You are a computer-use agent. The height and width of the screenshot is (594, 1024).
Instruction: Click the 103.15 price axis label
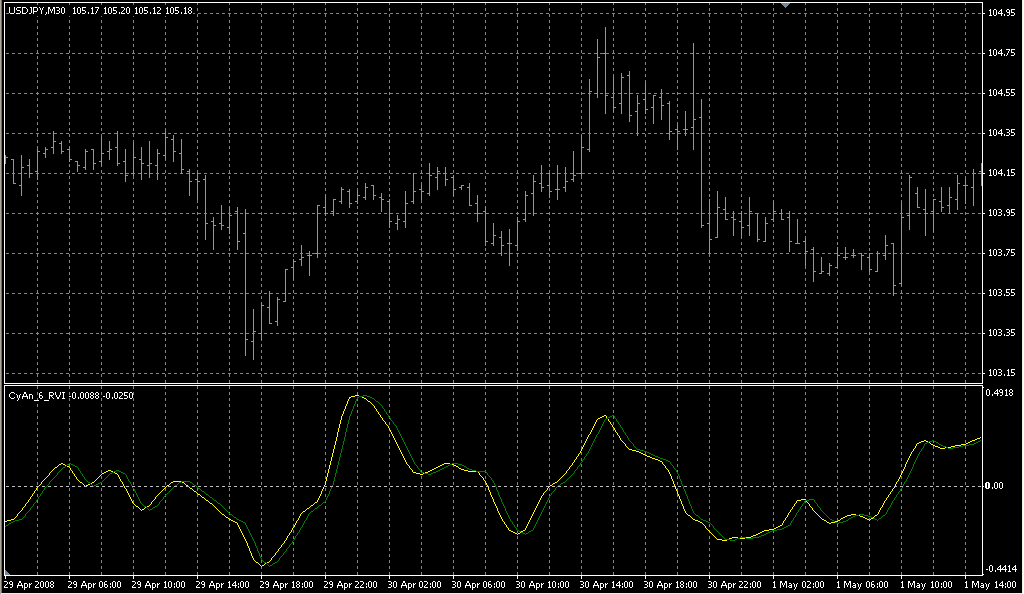pyautogui.click(x=1001, y=373)
